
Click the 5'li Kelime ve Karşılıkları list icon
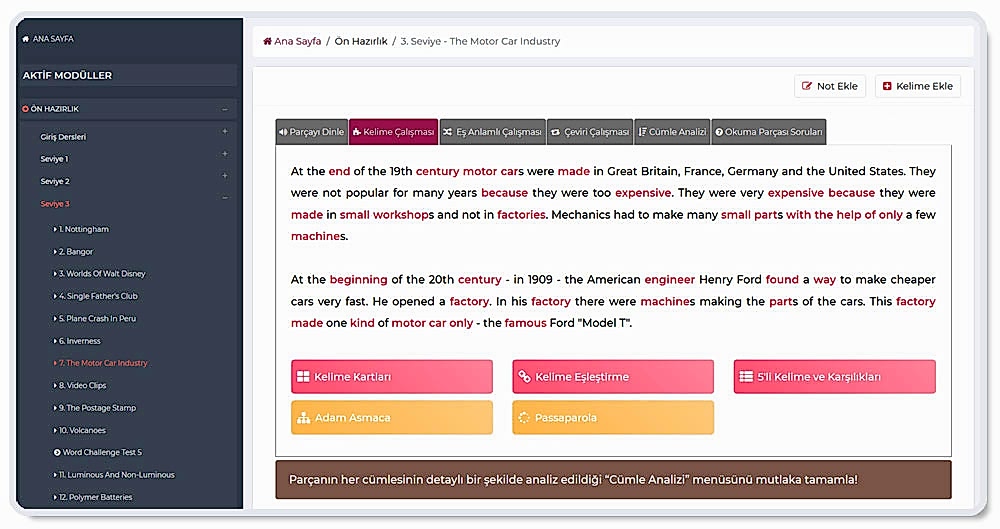point(745,377)
